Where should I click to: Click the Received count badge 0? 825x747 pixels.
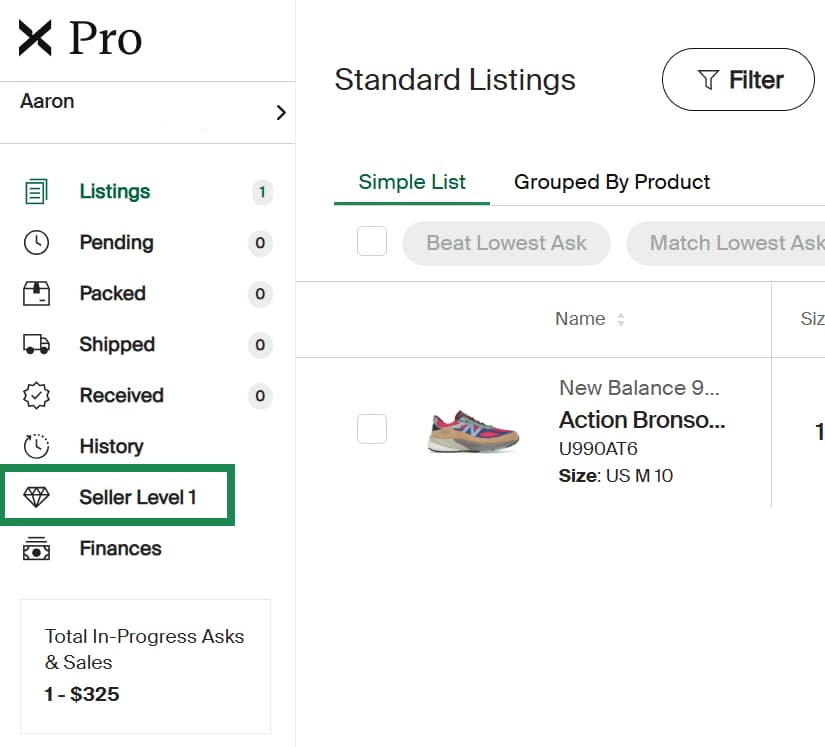coord(260,396)
